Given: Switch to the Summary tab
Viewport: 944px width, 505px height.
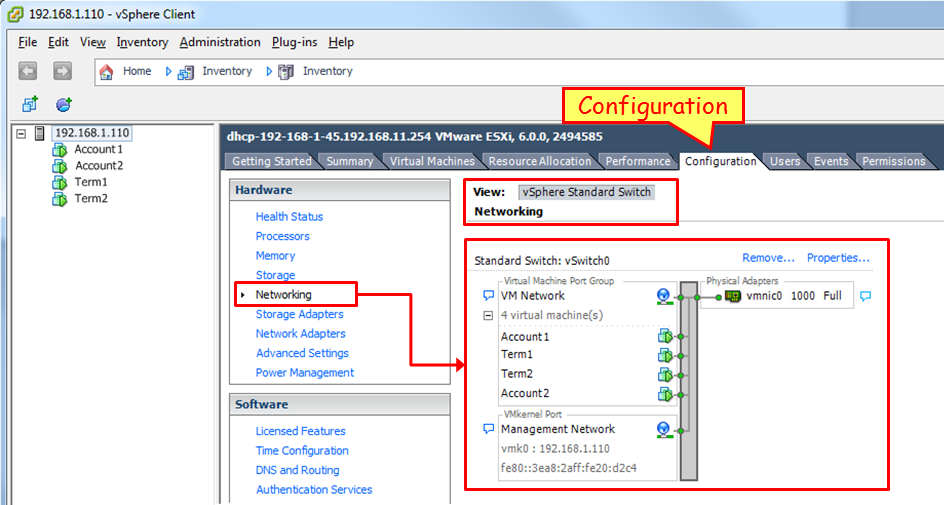Looking at the screenshot, I should tap(350, 161).
